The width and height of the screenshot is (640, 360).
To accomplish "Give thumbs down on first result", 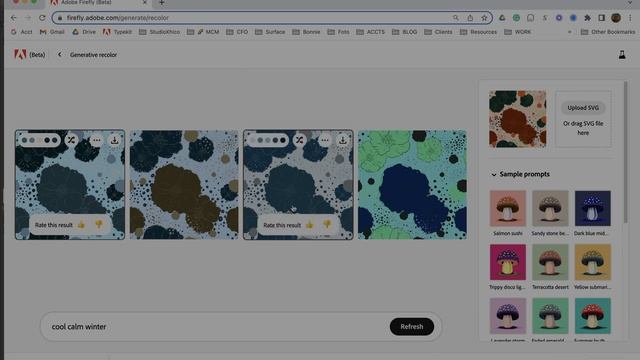I will point(99,224).
